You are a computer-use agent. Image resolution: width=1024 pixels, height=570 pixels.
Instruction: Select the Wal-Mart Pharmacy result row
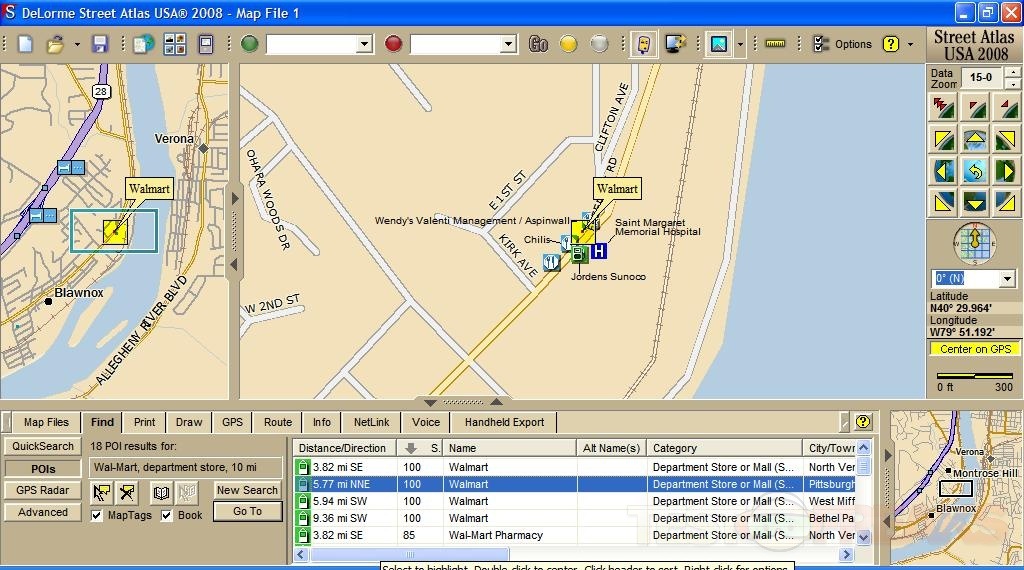(x=495, y=535)
